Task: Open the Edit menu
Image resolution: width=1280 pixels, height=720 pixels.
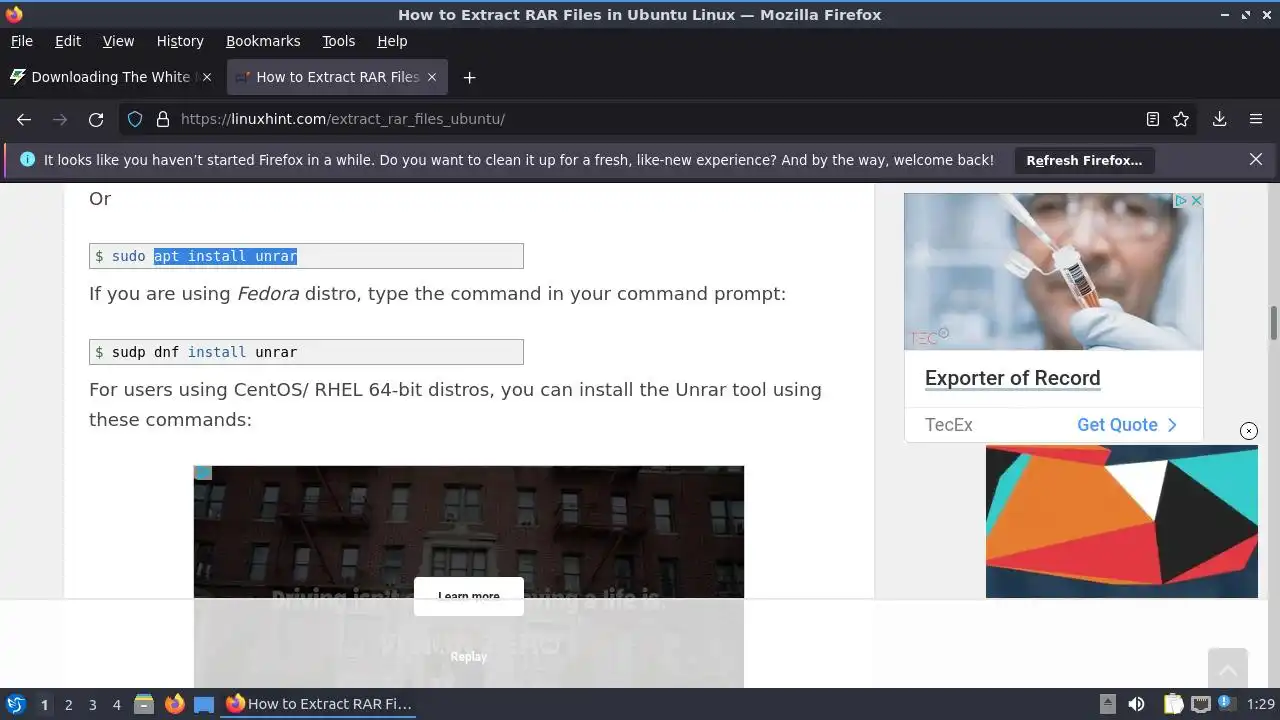Action: coord(68,41)
